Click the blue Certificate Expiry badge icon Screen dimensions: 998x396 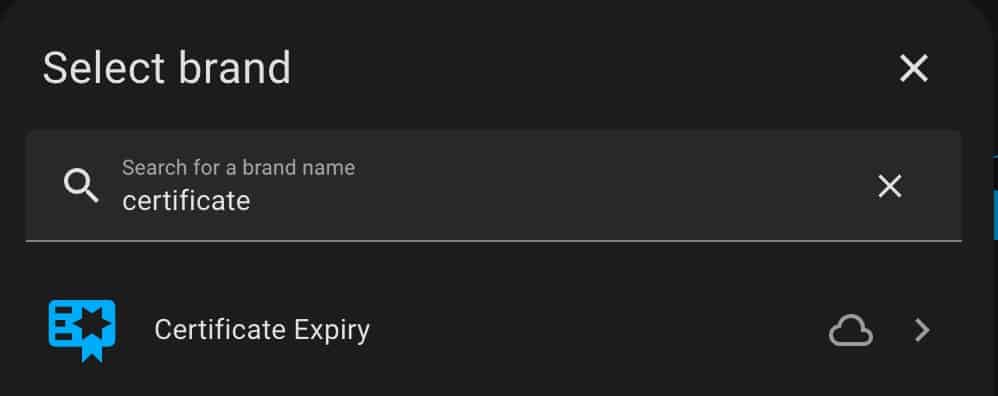82,330
